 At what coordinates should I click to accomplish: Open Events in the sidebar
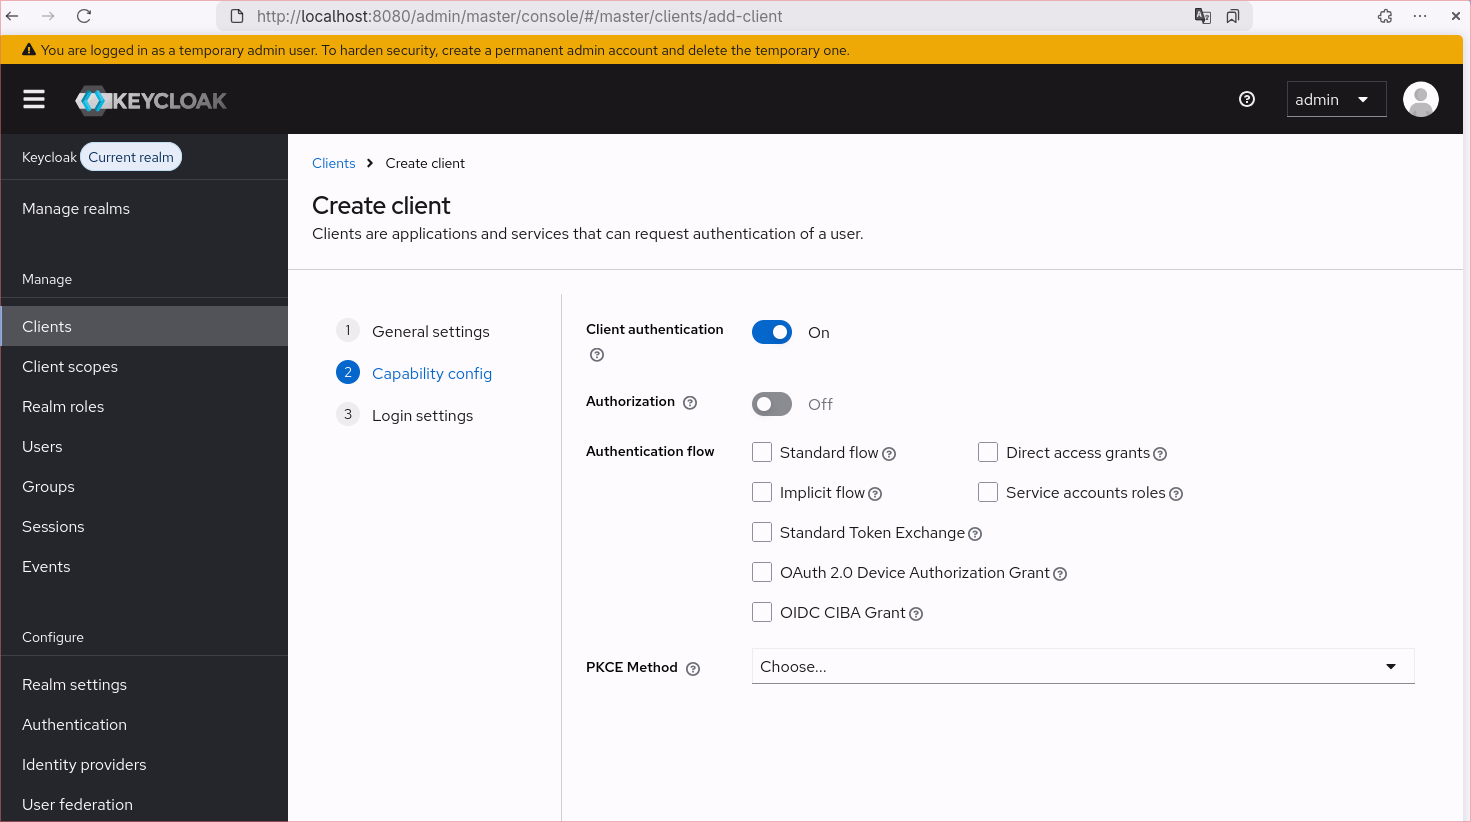tap(144, 566)
